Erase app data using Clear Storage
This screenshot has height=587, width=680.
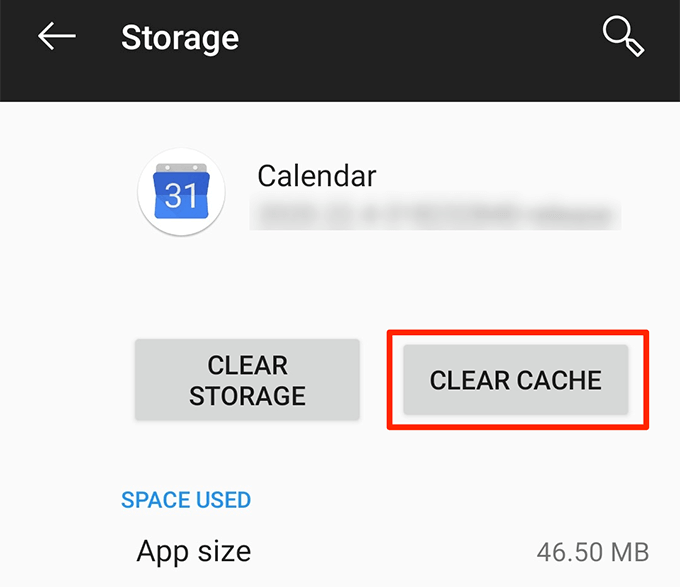coord(247,380)
